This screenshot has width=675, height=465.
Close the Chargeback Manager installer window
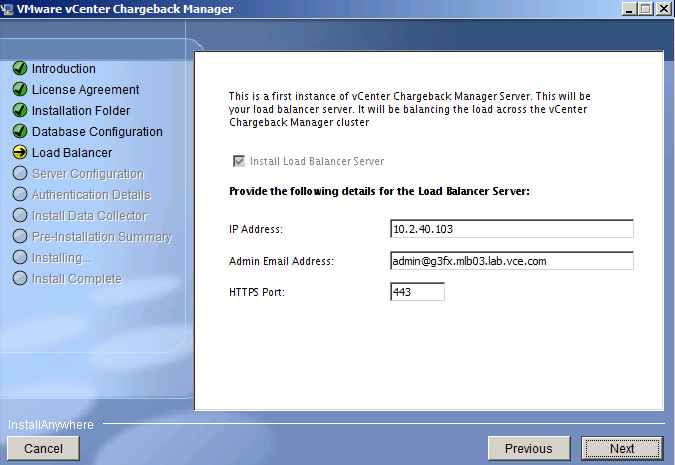663,9
